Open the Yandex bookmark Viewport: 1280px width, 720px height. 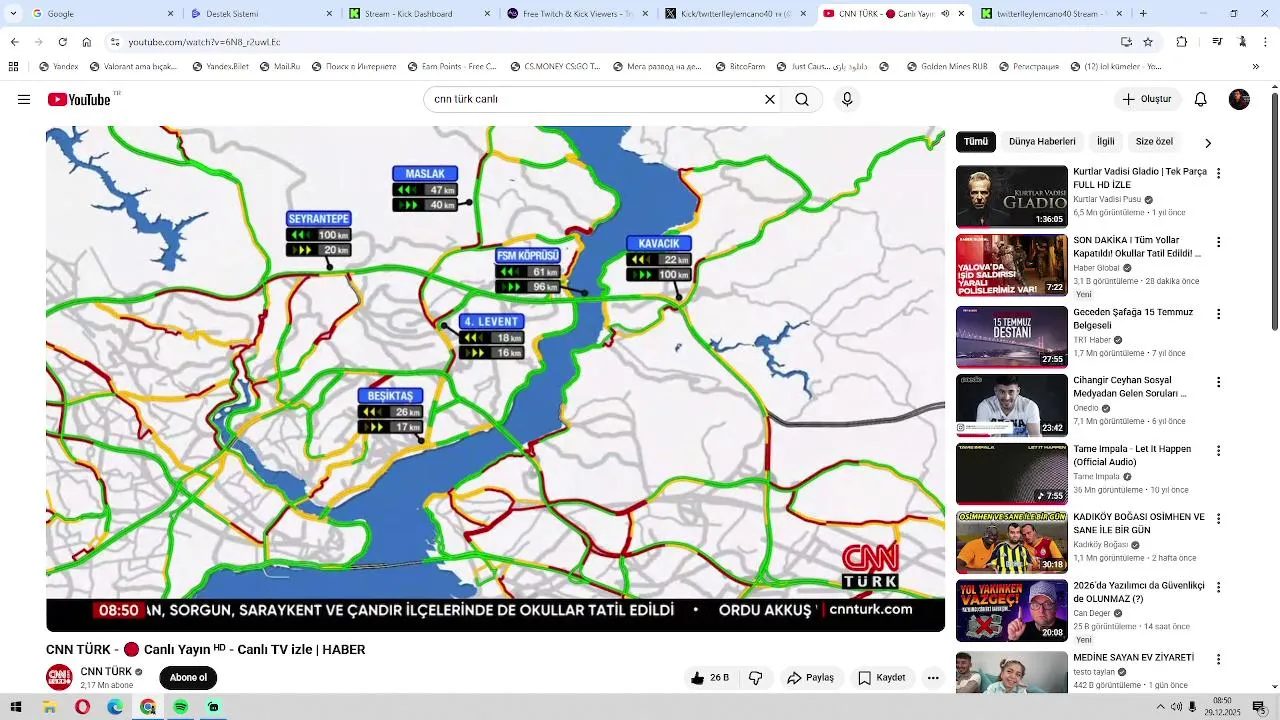pyautogui.click(x=59, y=67)
